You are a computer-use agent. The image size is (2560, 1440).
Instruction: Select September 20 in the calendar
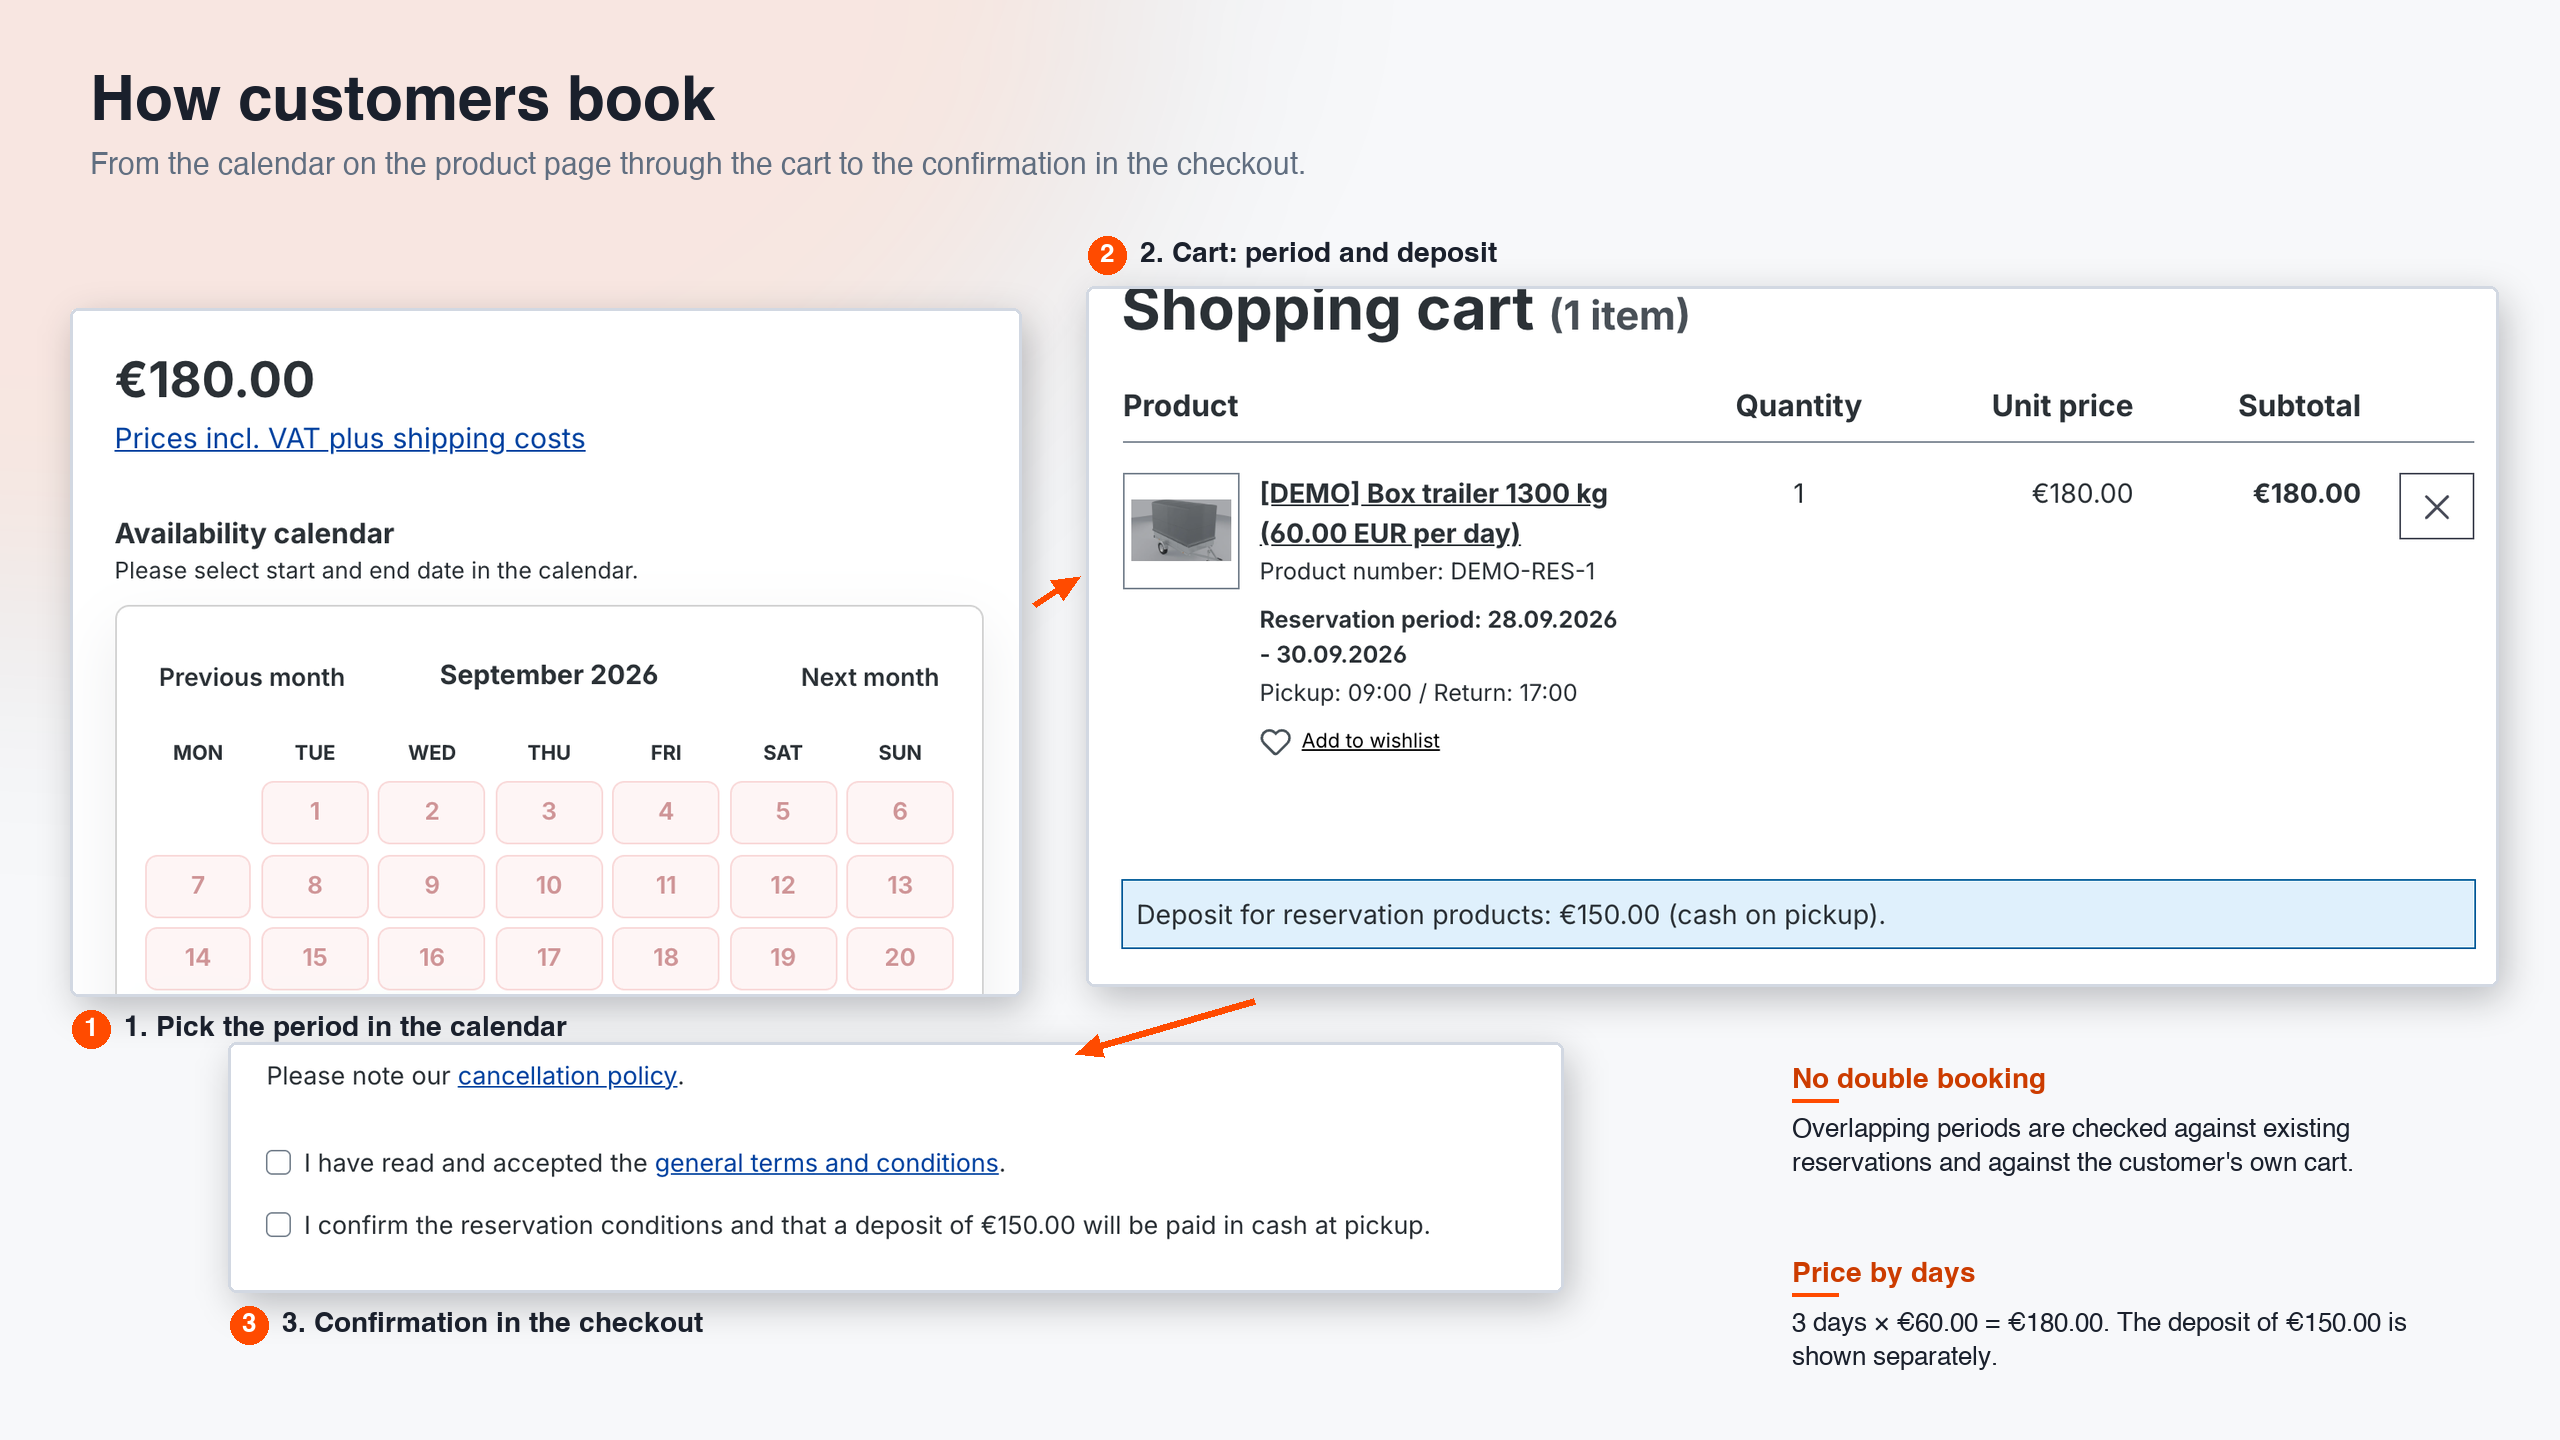900,958
